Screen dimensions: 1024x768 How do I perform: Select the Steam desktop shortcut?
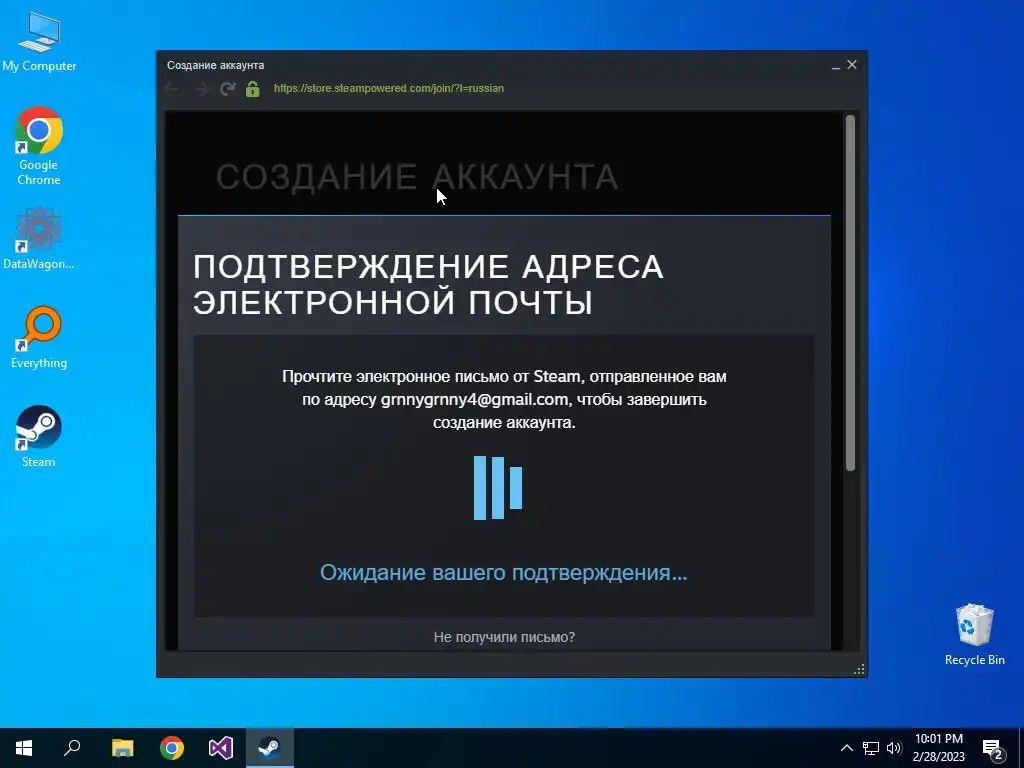point(39,436)
